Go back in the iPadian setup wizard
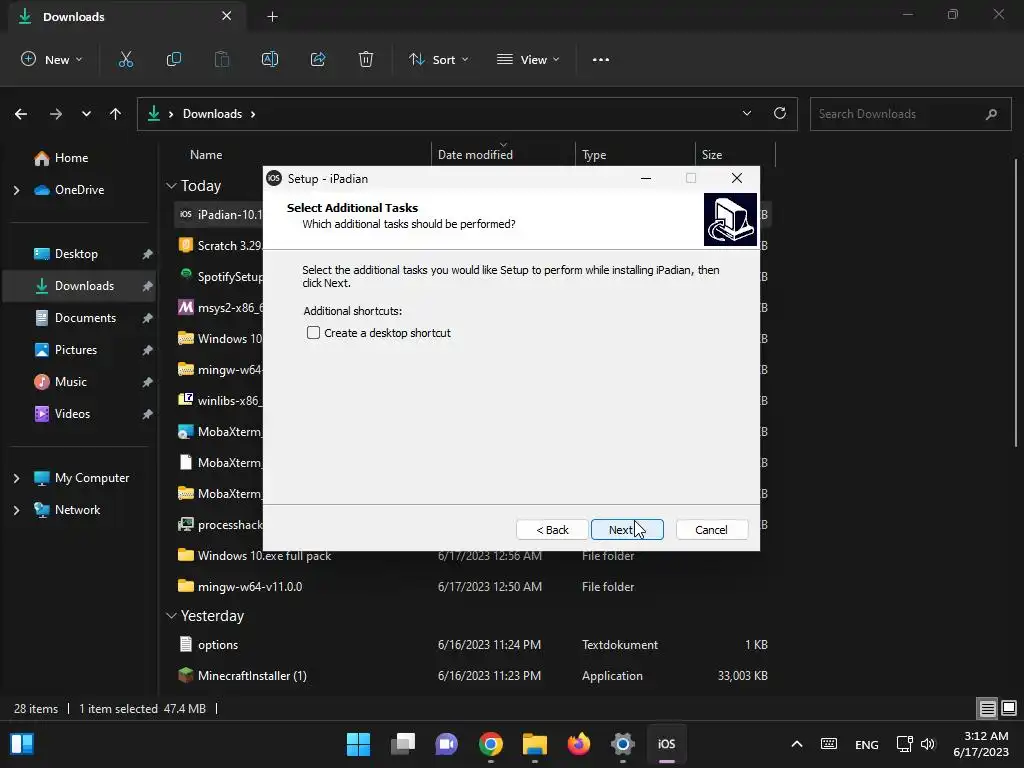The height and width of the screenshot is (768, 1024). tap(552, 530)
